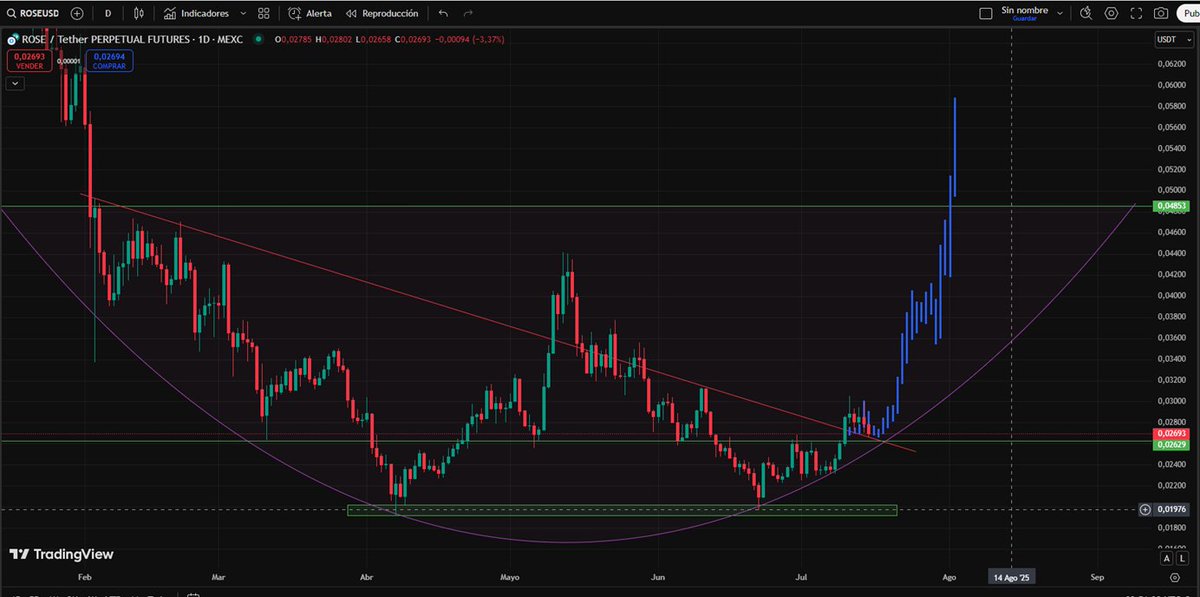Image resolution: width=1200 pixels, height=597 pixels.
Task: Click the red 0,02693 current price label
Action: click(1170, 433)
